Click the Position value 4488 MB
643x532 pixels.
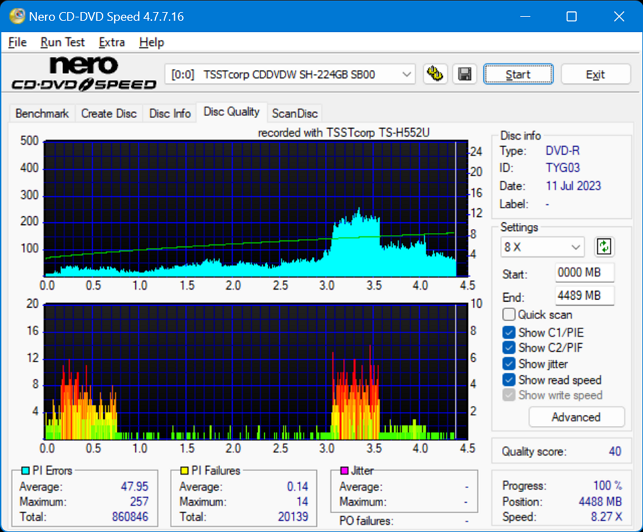(x=600, y=502)
